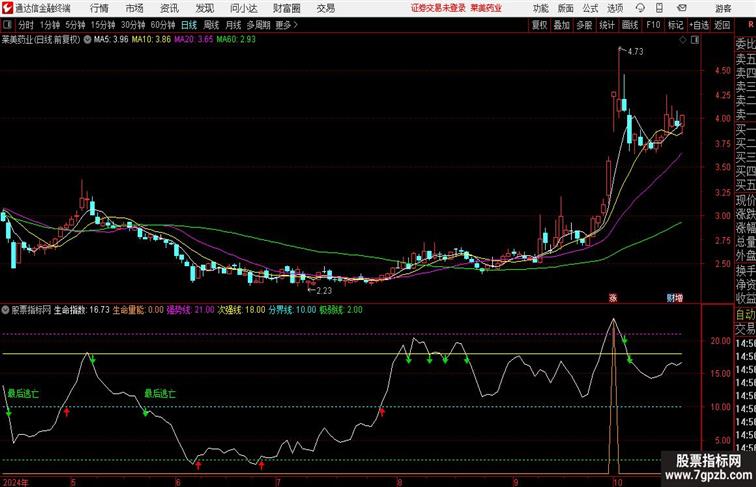
Task: Click the 自动 label in right panel
Action: (x=745, y=314)
